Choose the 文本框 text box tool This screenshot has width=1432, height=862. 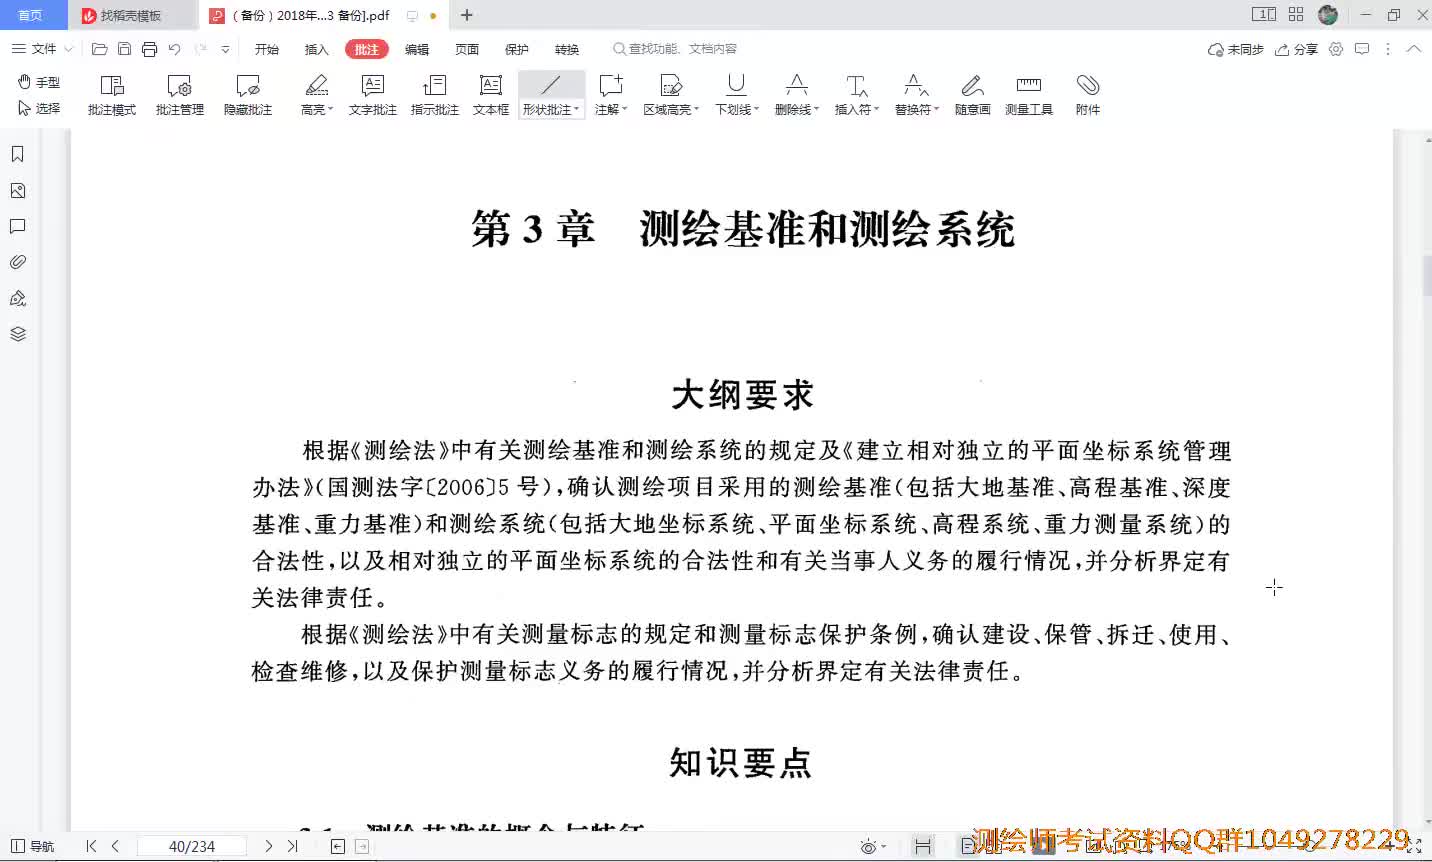pyautogui.click(x=490, y=94)
